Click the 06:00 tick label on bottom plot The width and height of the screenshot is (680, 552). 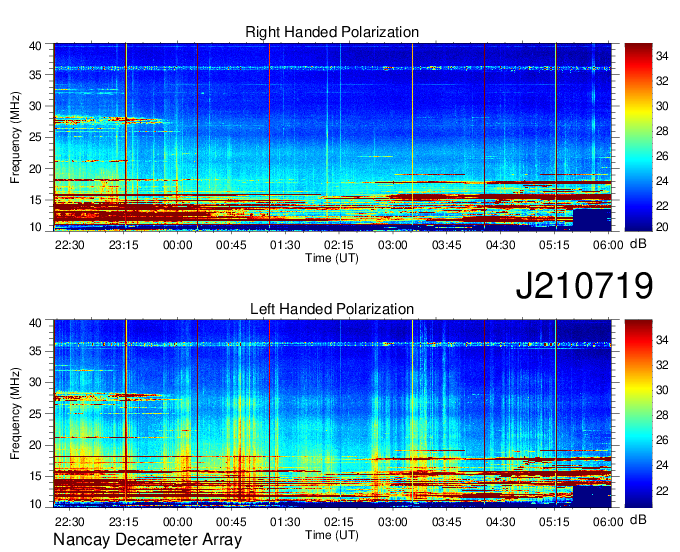608,522
